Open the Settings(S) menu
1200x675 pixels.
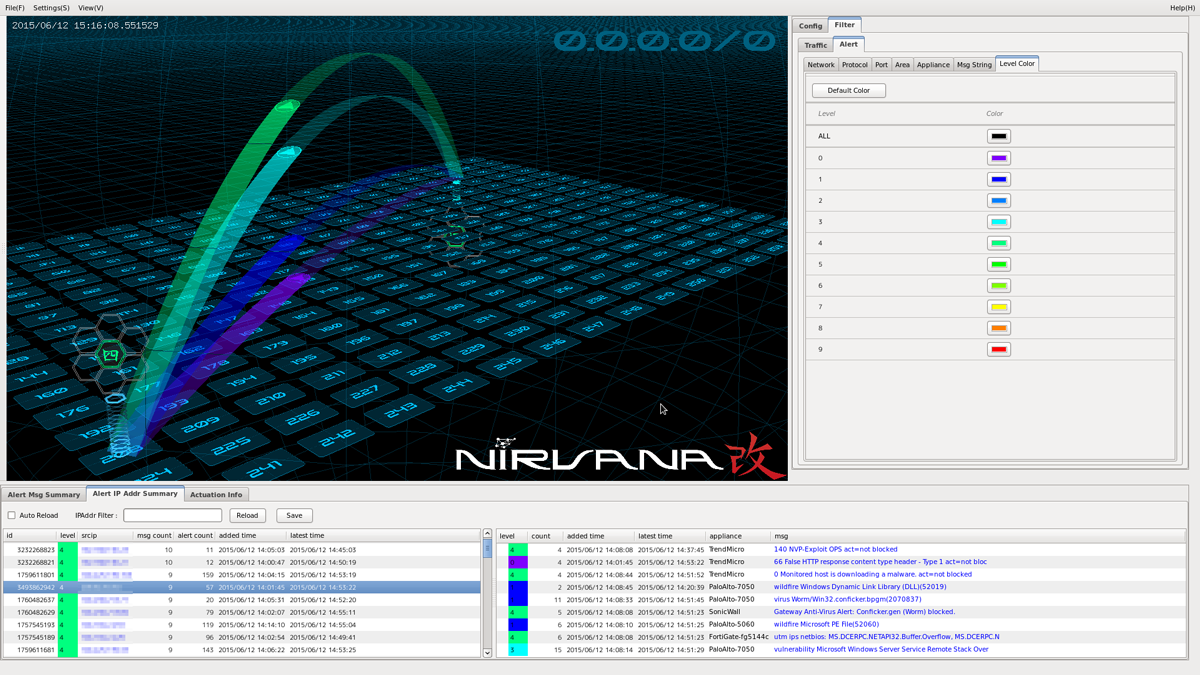pos(51,8)
